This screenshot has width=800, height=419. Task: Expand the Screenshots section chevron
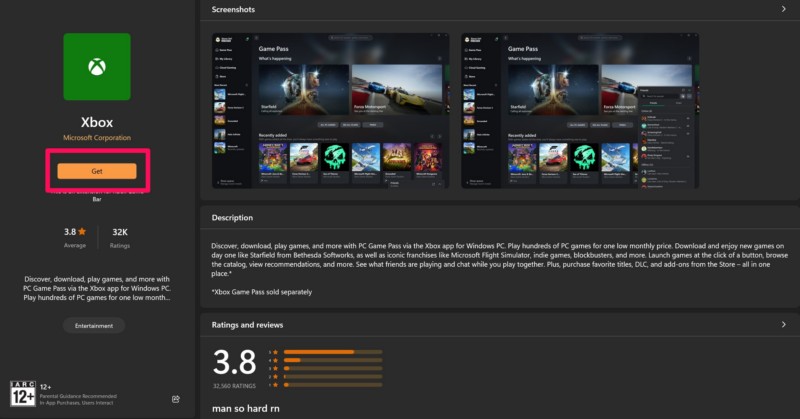tap(782, 9)
